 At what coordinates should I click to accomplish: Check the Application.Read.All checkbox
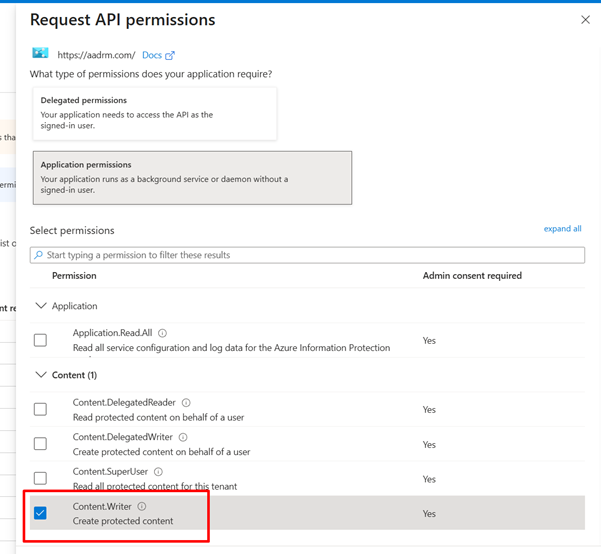click(40, 340)
